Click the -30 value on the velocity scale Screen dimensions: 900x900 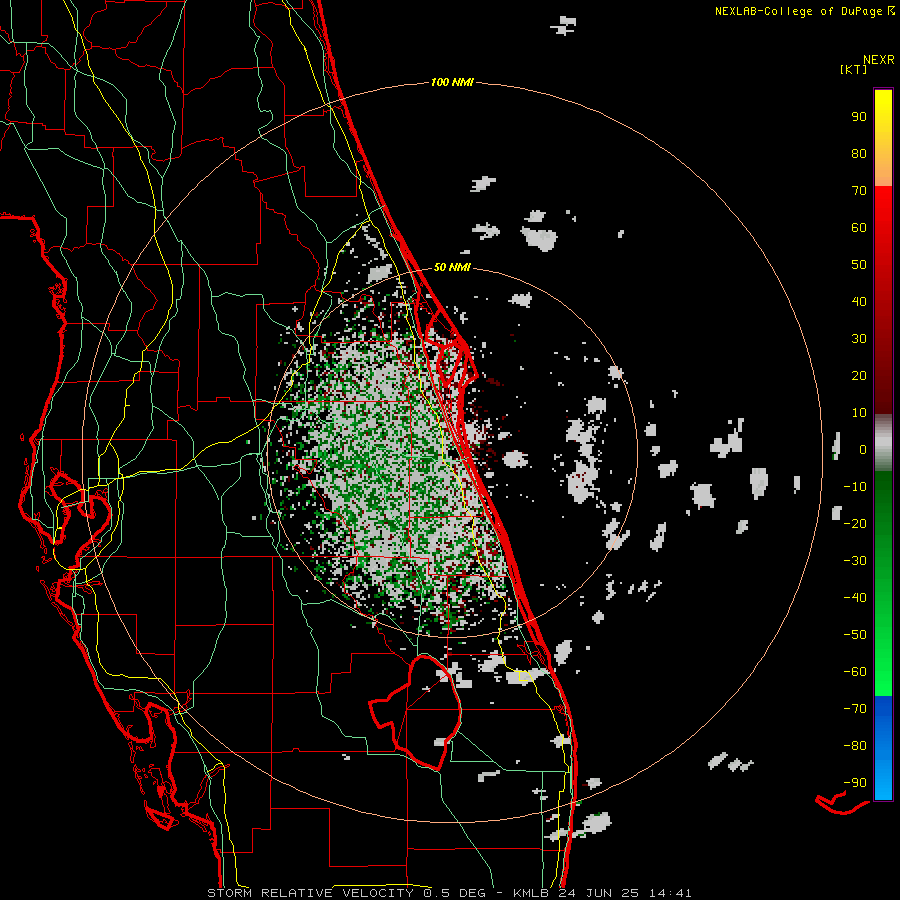855,561
